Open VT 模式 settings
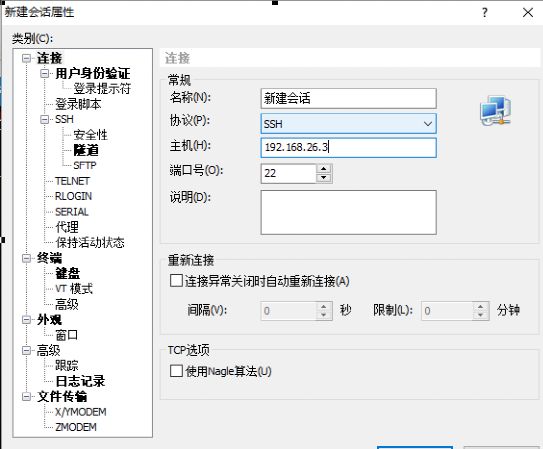 coord(74,289)
